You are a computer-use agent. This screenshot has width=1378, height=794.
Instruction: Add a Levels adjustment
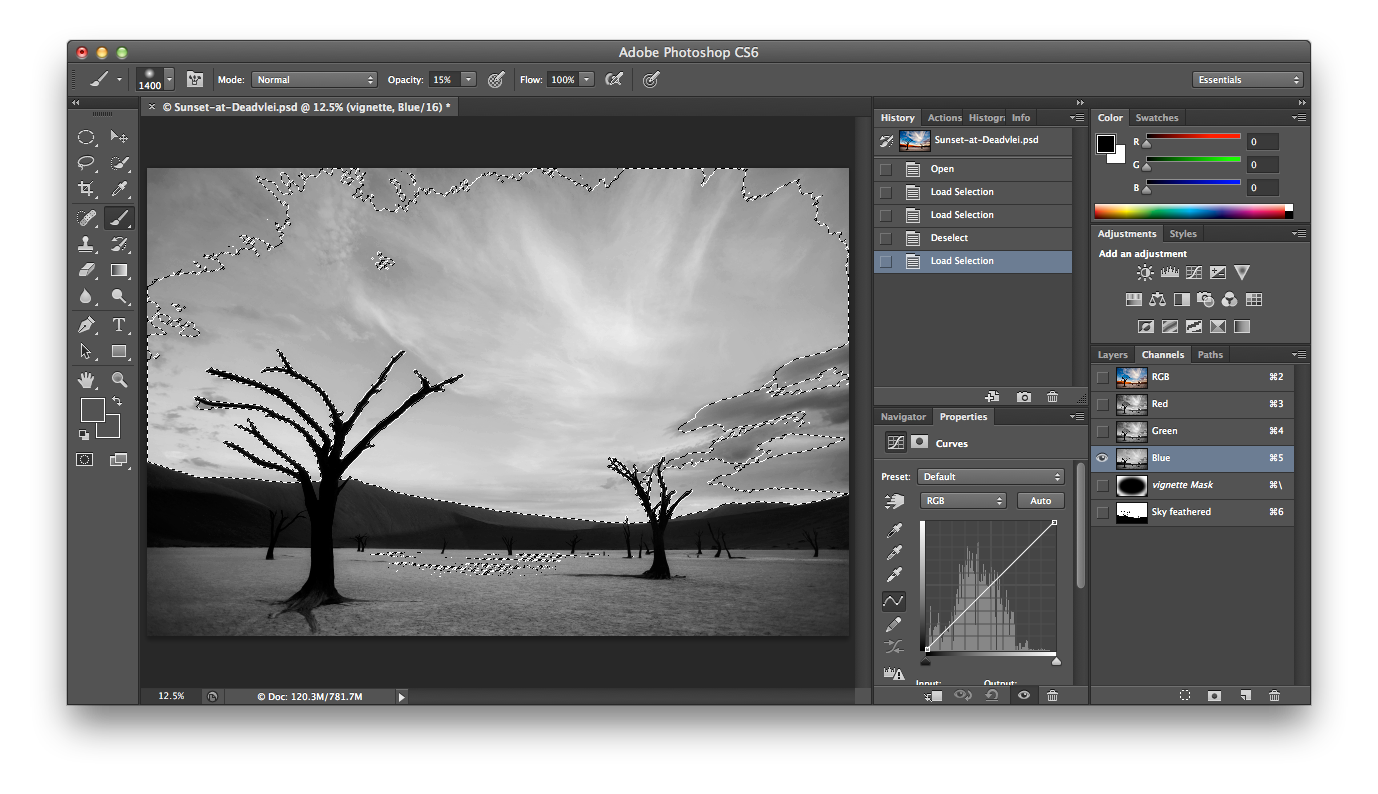tap(1169, 272)
